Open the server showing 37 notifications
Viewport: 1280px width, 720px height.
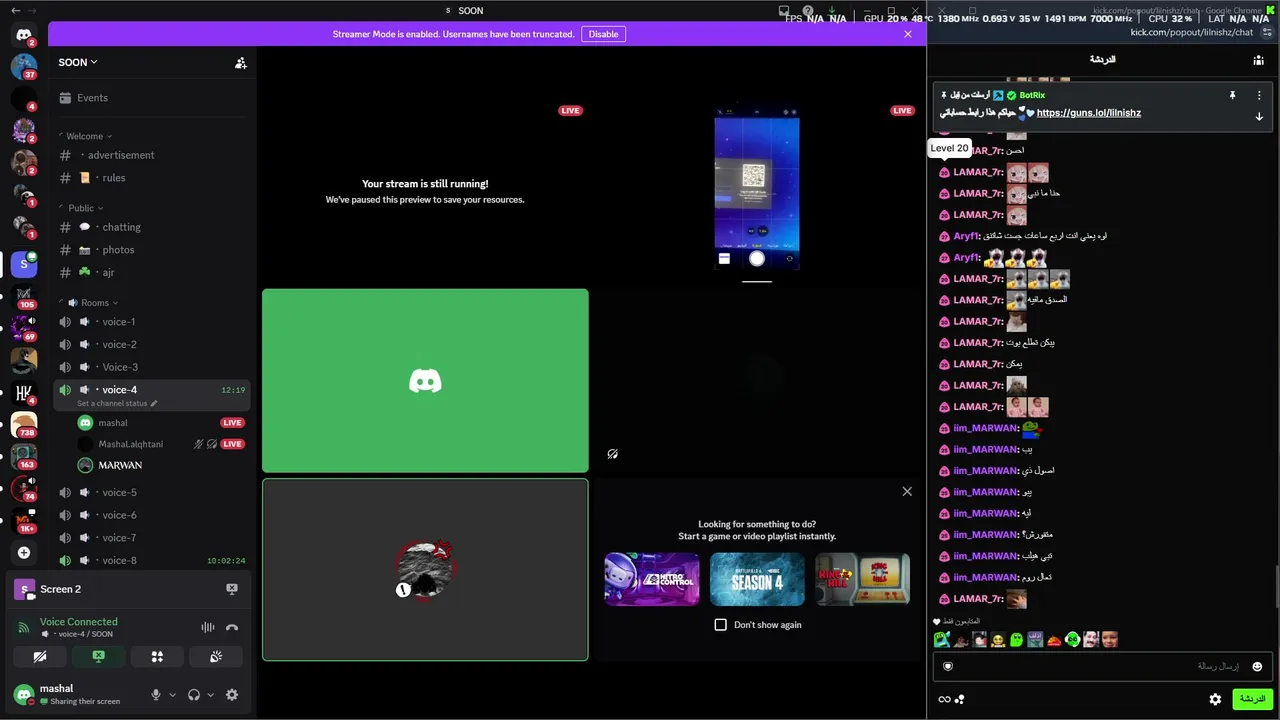coord(24,67)
